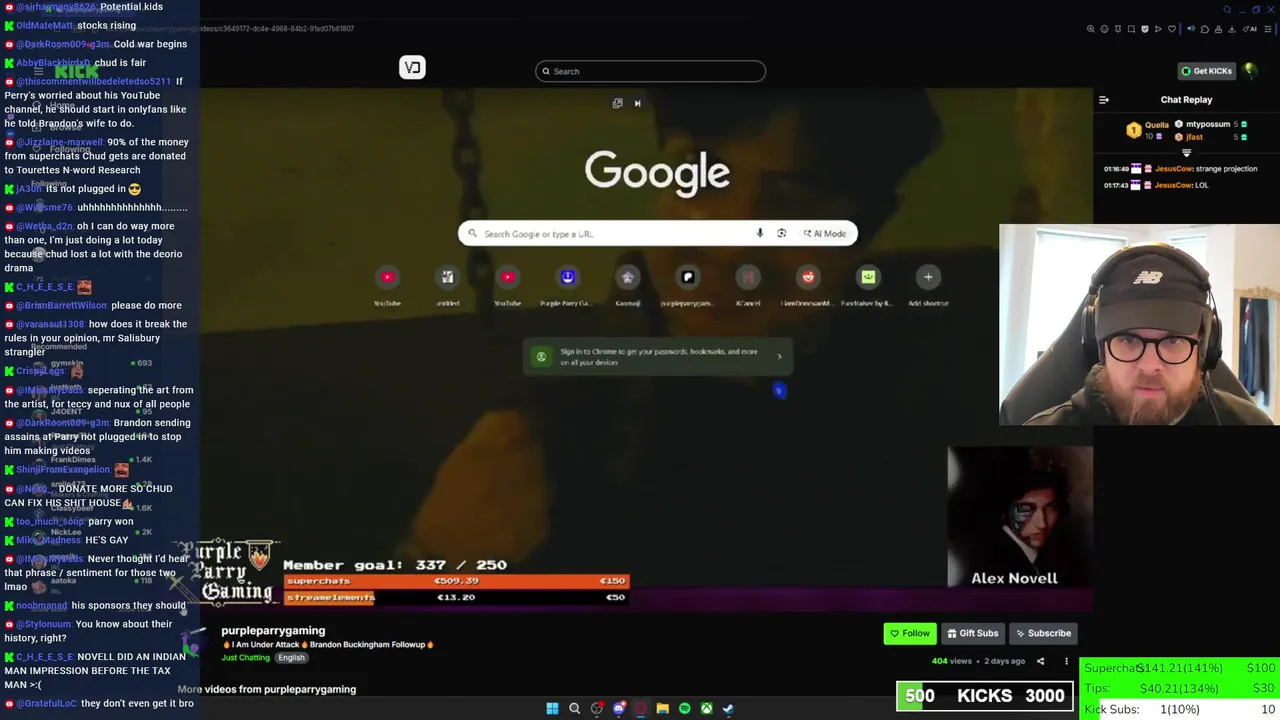
Task: Click the Sign in to Chrome prompt
Action: [x=658, y=356]
